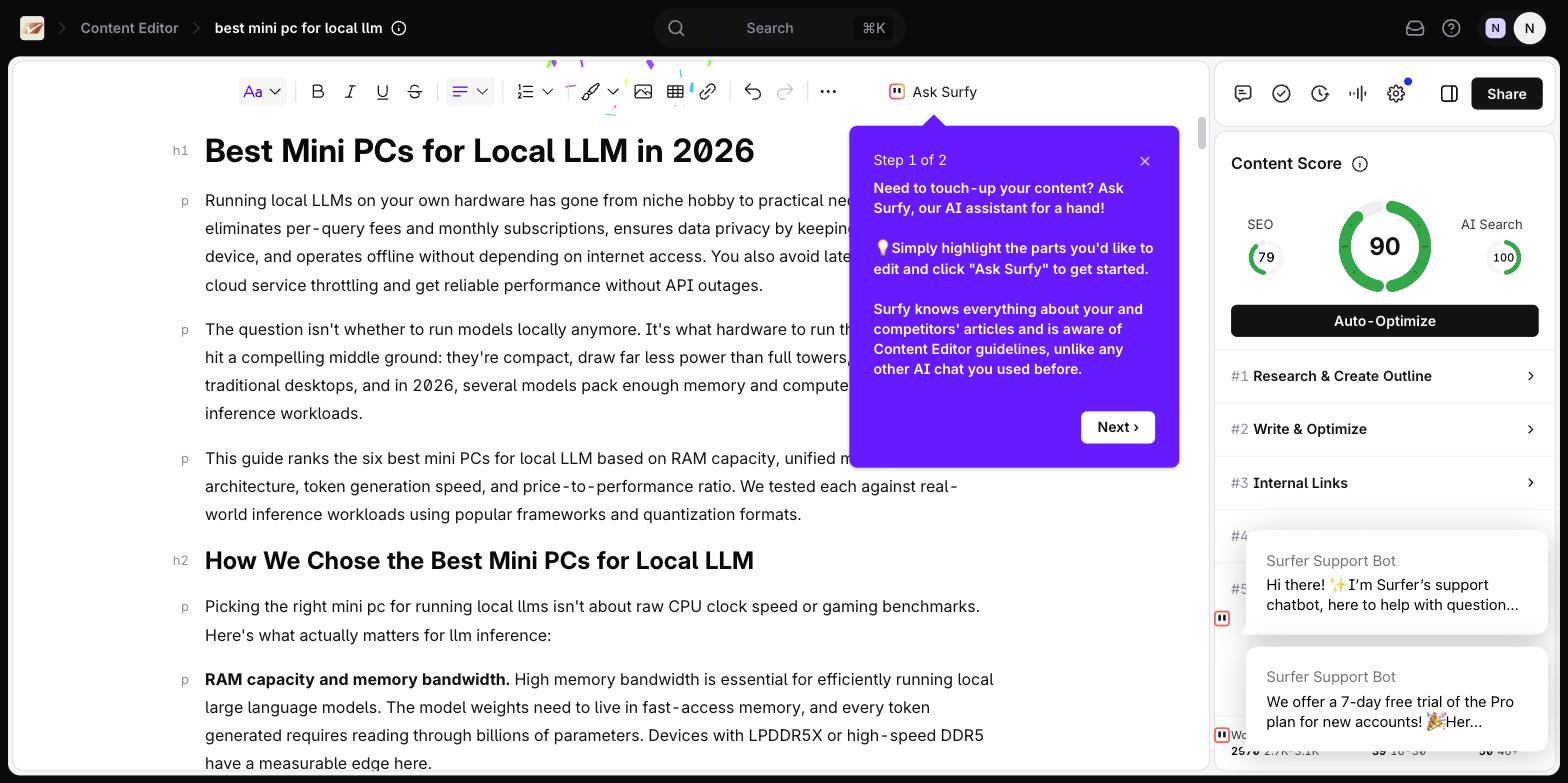Open the text style Aa dropdown
The image size is (1568, 783).
(263, 91)
